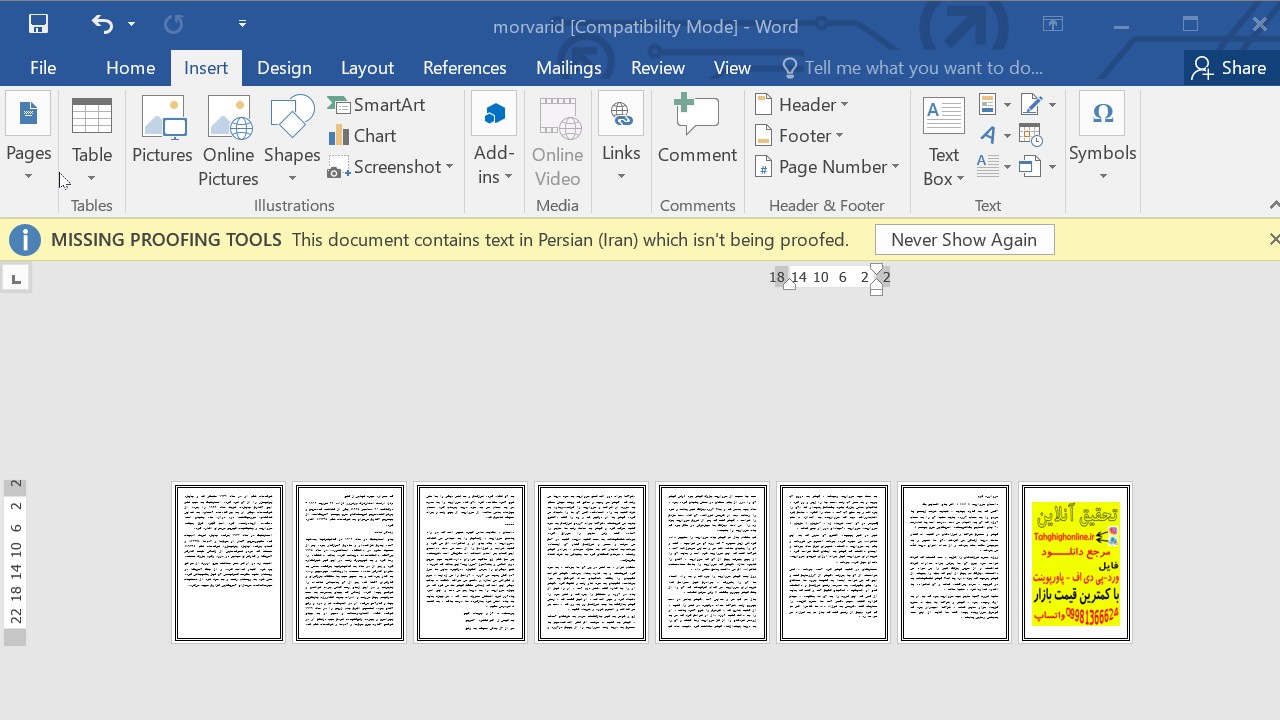This screenshot has height=720, width=1280.
Task: Open the undo history dropdown arrow
Action: point(131,23)
